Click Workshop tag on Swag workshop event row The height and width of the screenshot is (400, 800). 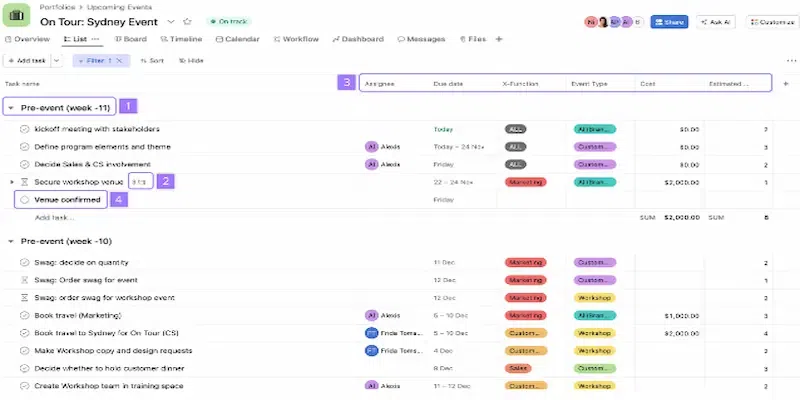click(x=594, y=297)
